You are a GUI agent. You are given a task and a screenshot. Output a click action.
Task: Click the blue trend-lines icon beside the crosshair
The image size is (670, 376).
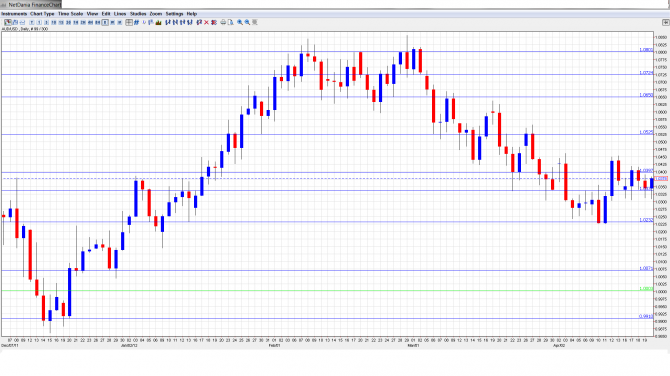tap(136, 22)
